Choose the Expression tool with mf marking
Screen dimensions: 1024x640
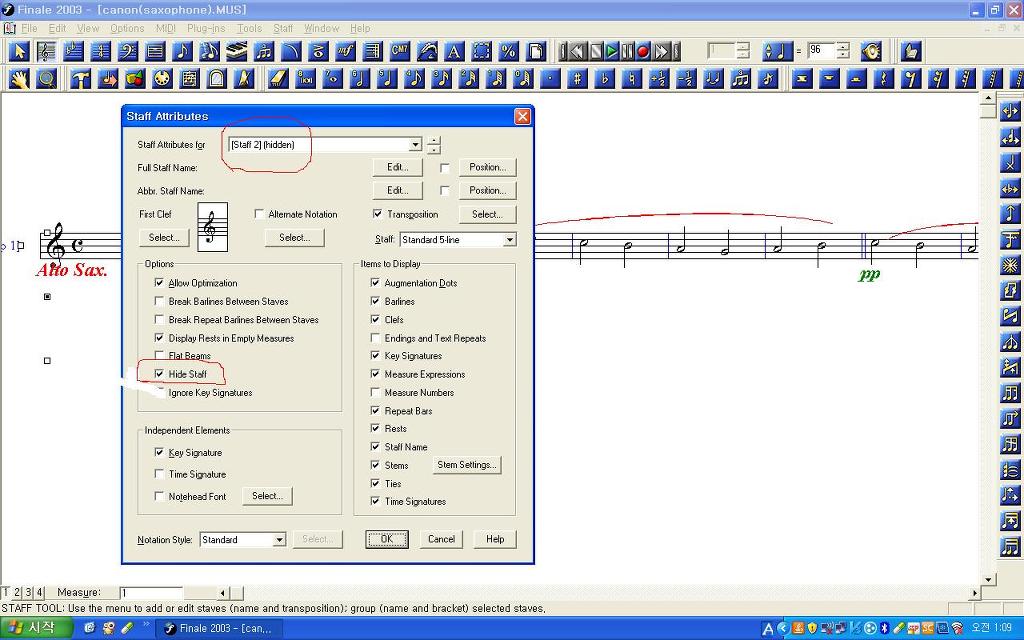tap(346, 51)
